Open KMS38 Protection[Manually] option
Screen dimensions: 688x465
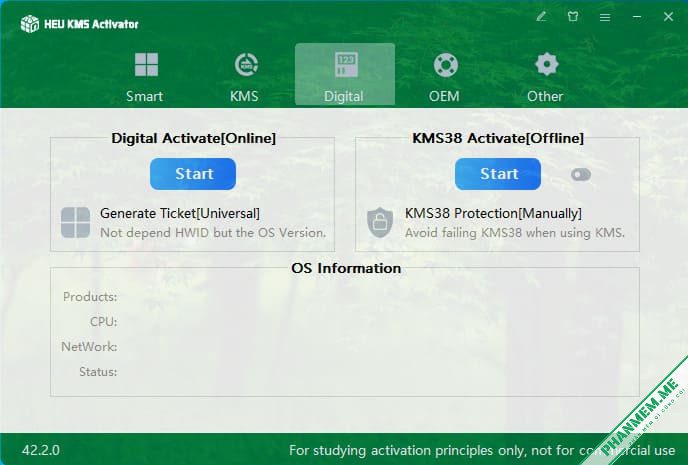coord(493,214)
